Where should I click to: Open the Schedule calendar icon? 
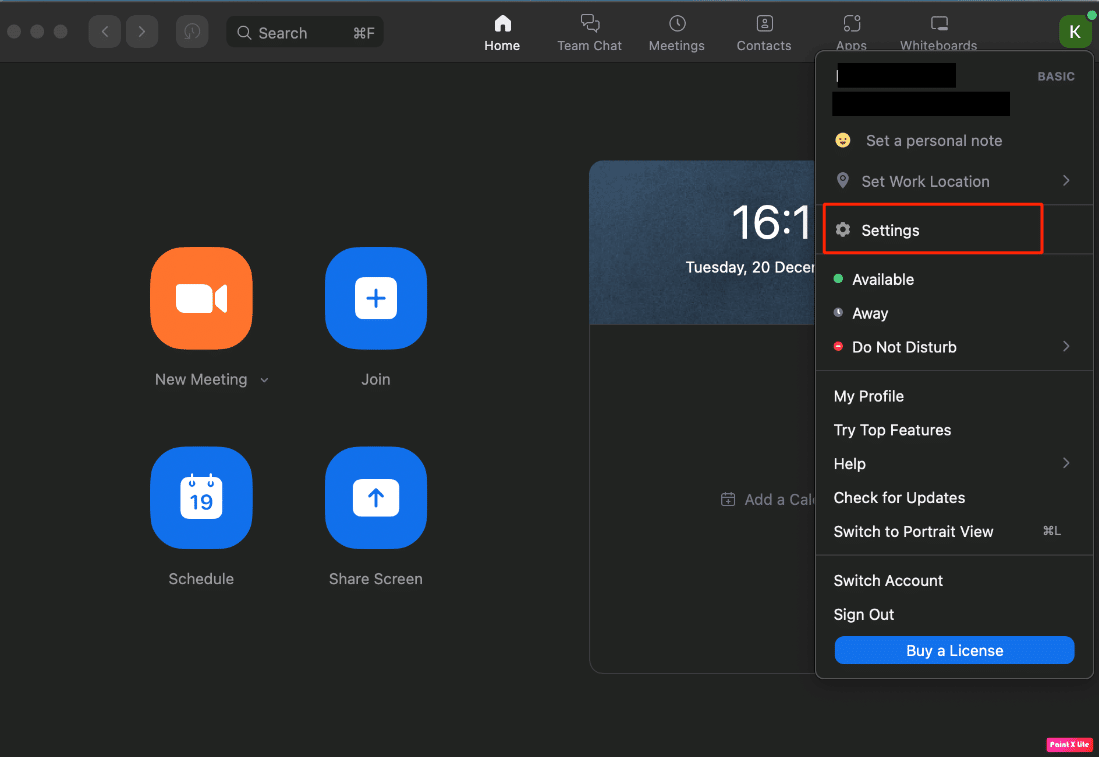click(x=201, y=498)
